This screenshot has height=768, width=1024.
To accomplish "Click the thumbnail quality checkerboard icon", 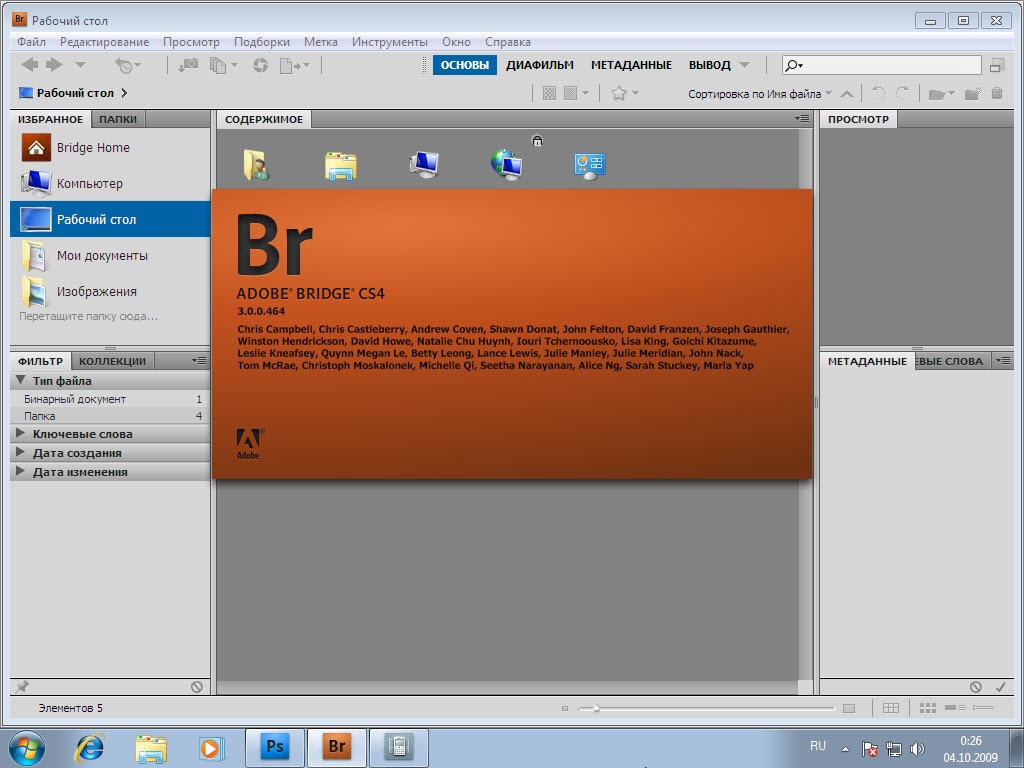I will pos(549,93).
